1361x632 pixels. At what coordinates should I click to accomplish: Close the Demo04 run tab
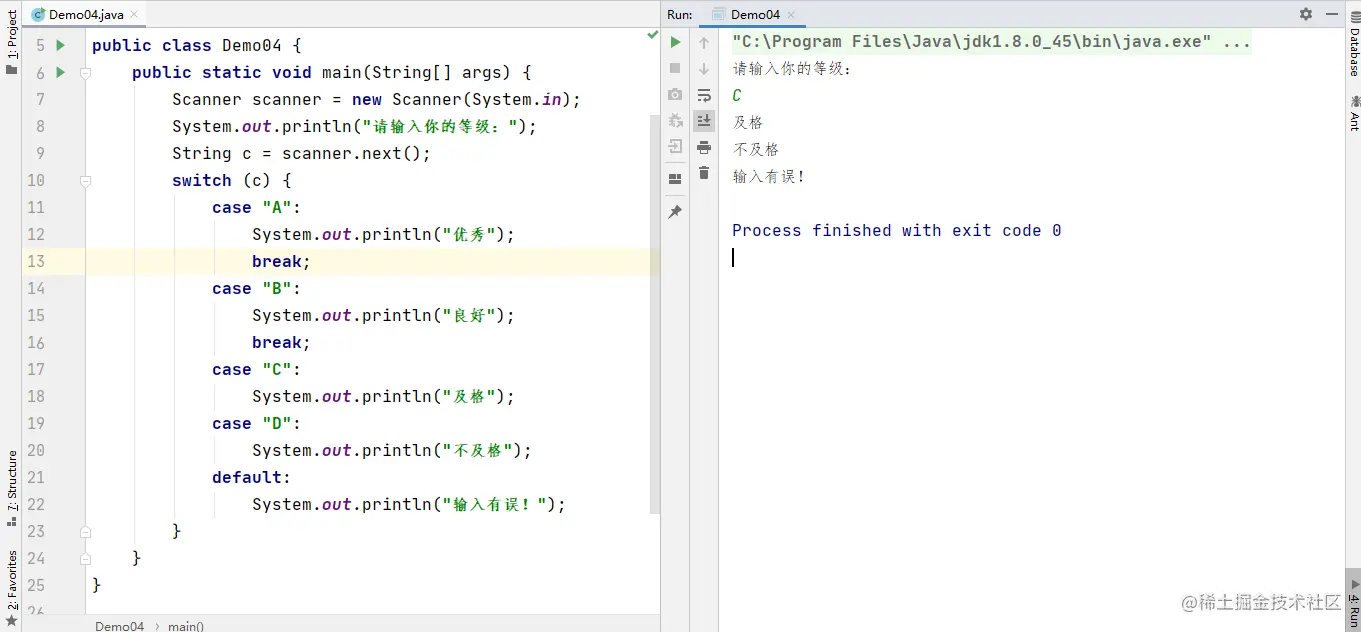[x=793, y=15]
